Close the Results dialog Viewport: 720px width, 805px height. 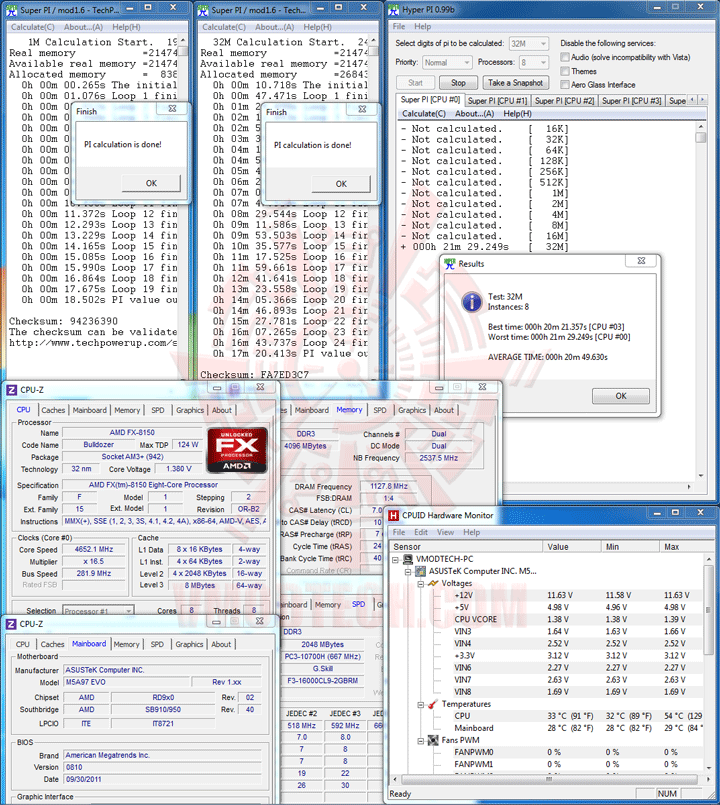641,260
